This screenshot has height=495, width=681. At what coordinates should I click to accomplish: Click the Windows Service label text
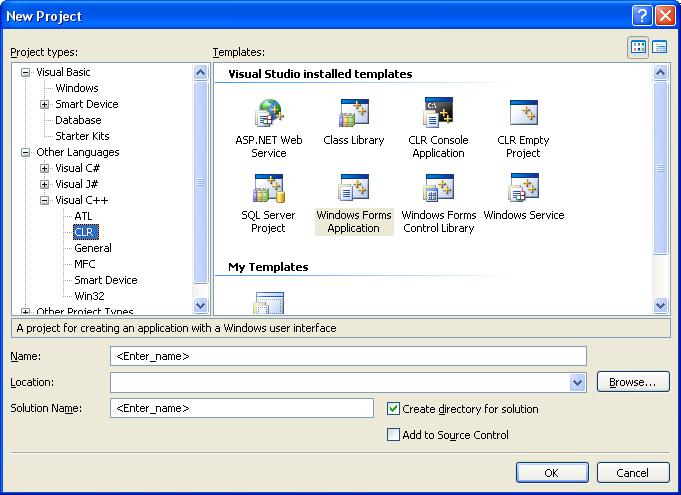[523, 215]
